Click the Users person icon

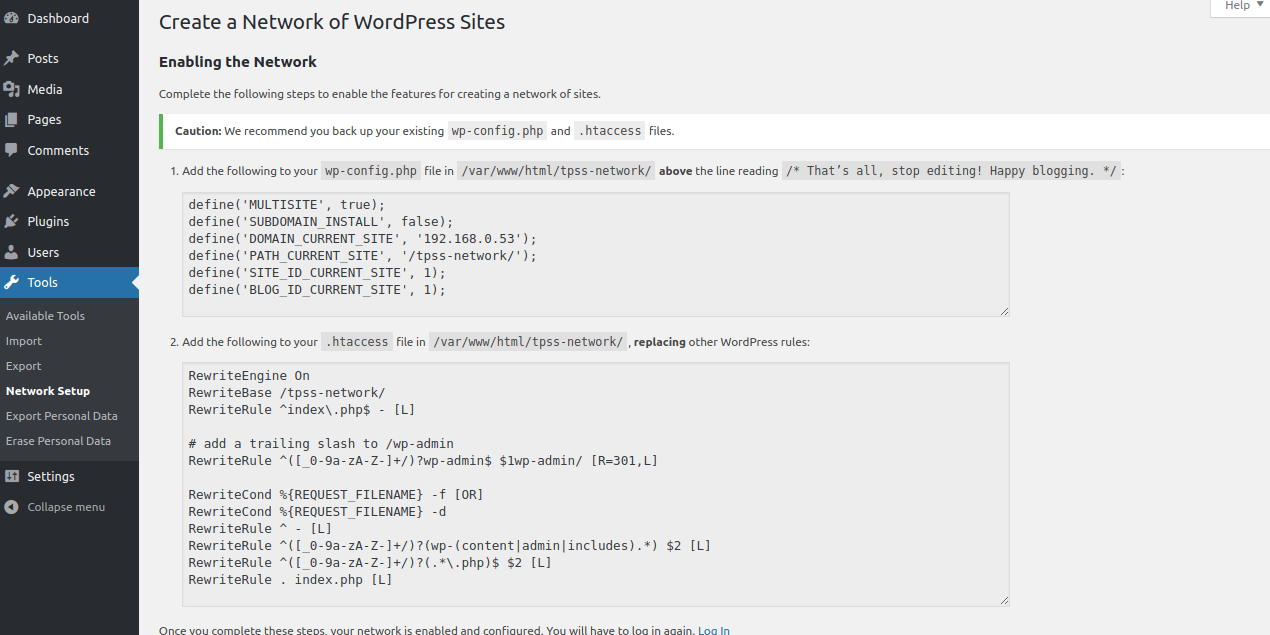coord(12,252)
